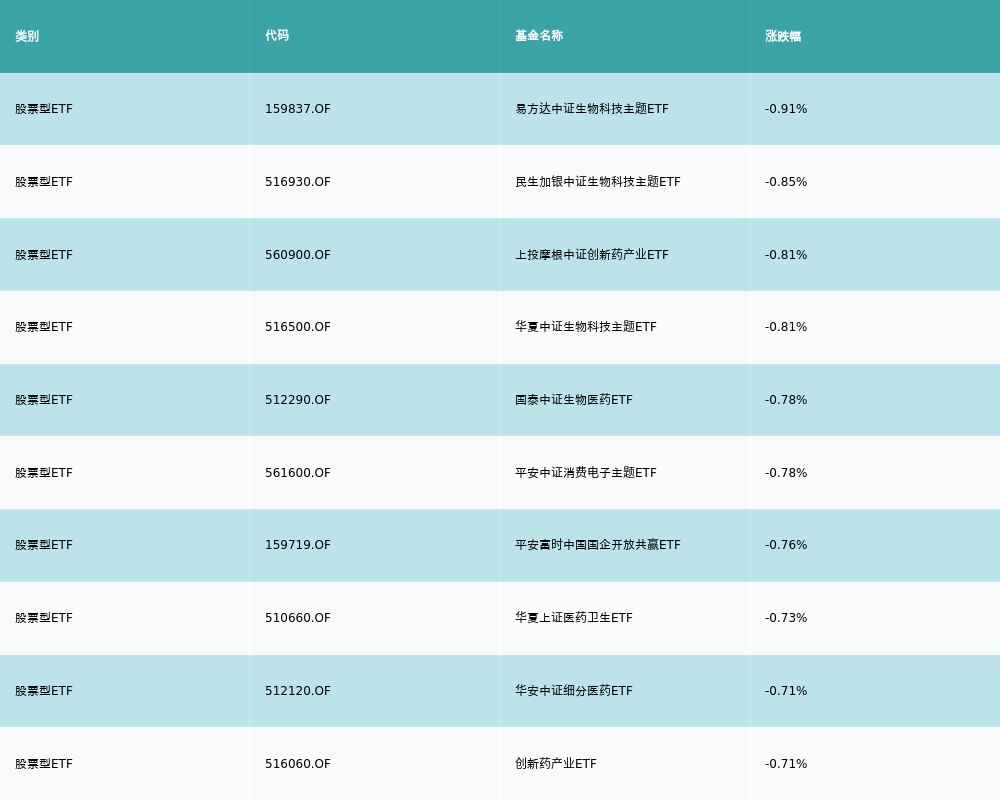Click -0.78% in the 512290.OF row
Image resolution: width=1000 pixels, height=800 pixels.
coord(786,400)
